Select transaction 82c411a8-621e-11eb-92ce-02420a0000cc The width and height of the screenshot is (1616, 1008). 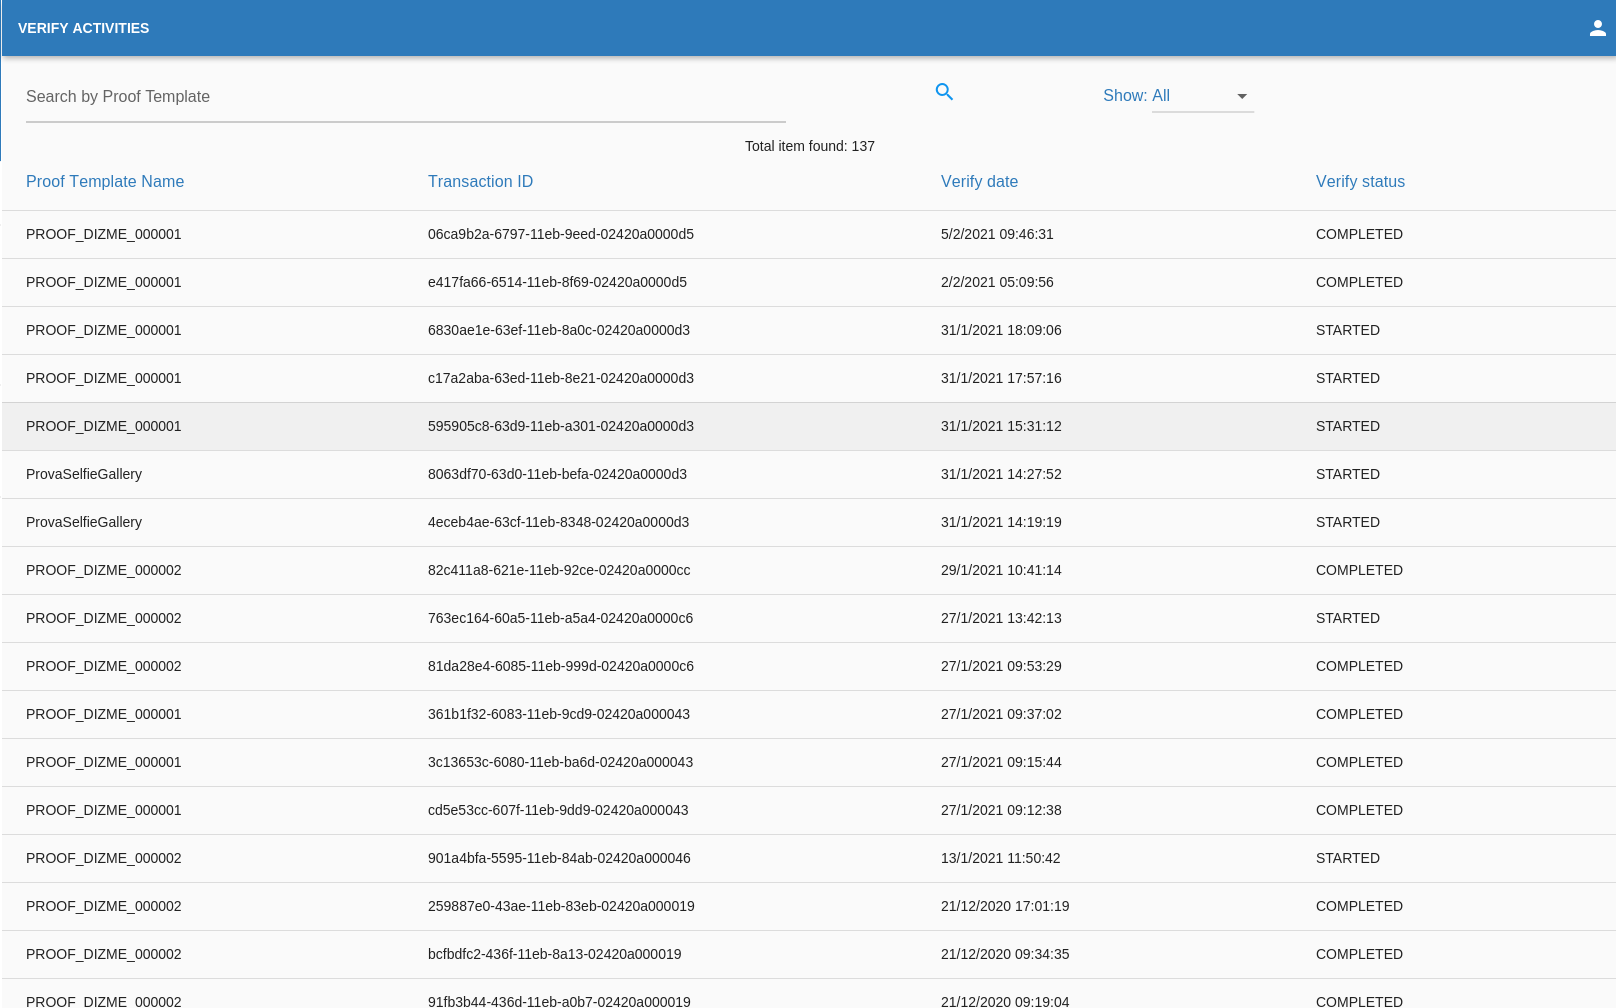(x=559, y=570)
